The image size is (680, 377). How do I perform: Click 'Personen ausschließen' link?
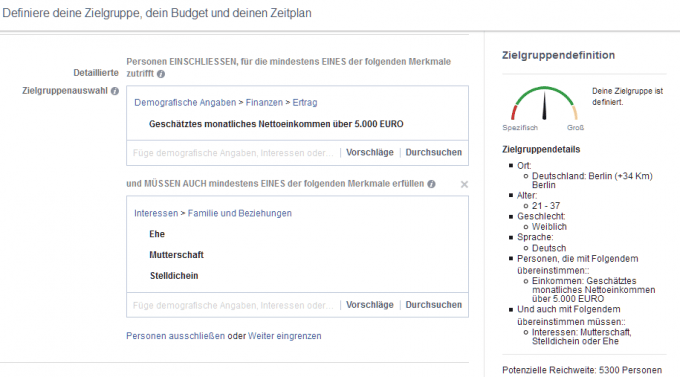[176, 336]
